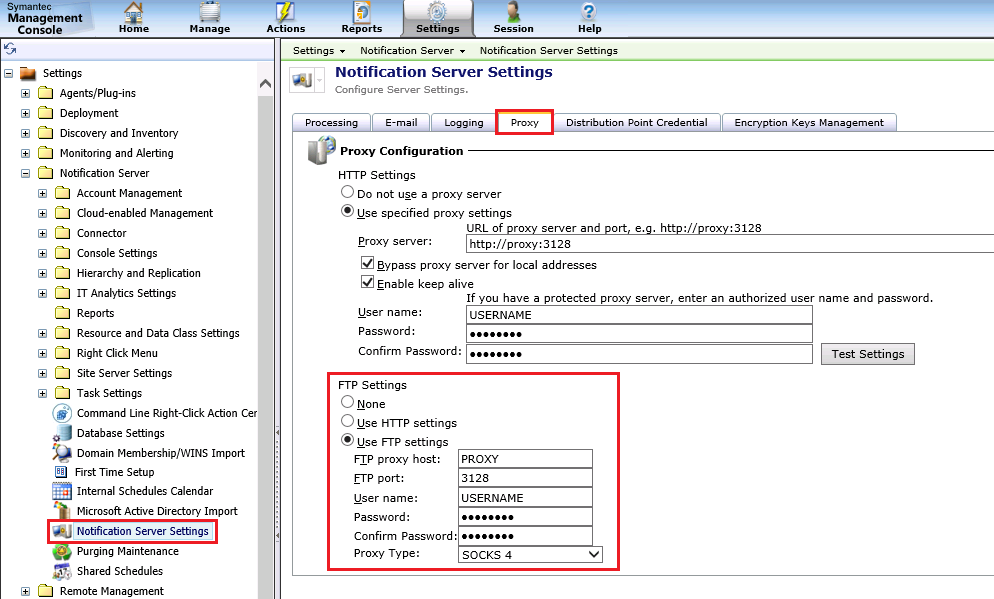Click the Session user icon
994x599 pixels.
513,12
